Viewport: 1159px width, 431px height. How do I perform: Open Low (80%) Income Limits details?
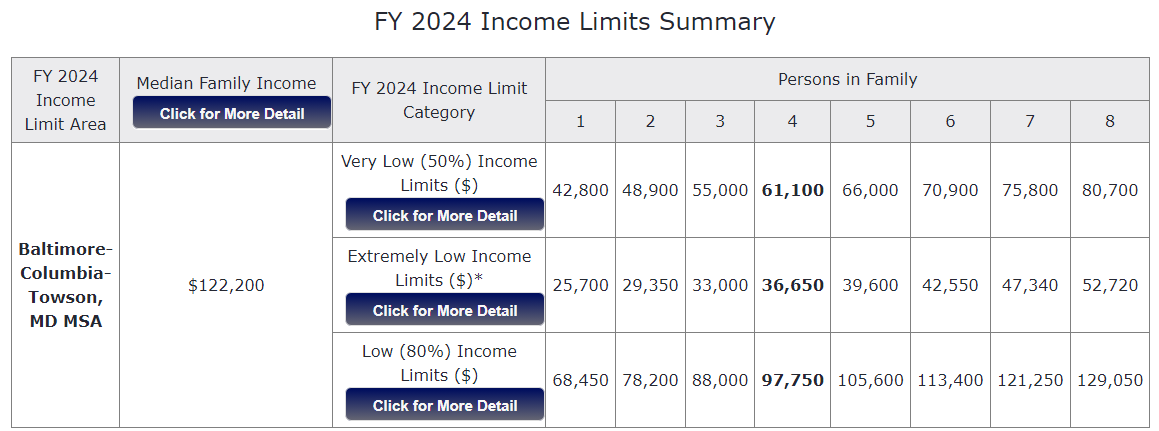[x=445, y=405]
